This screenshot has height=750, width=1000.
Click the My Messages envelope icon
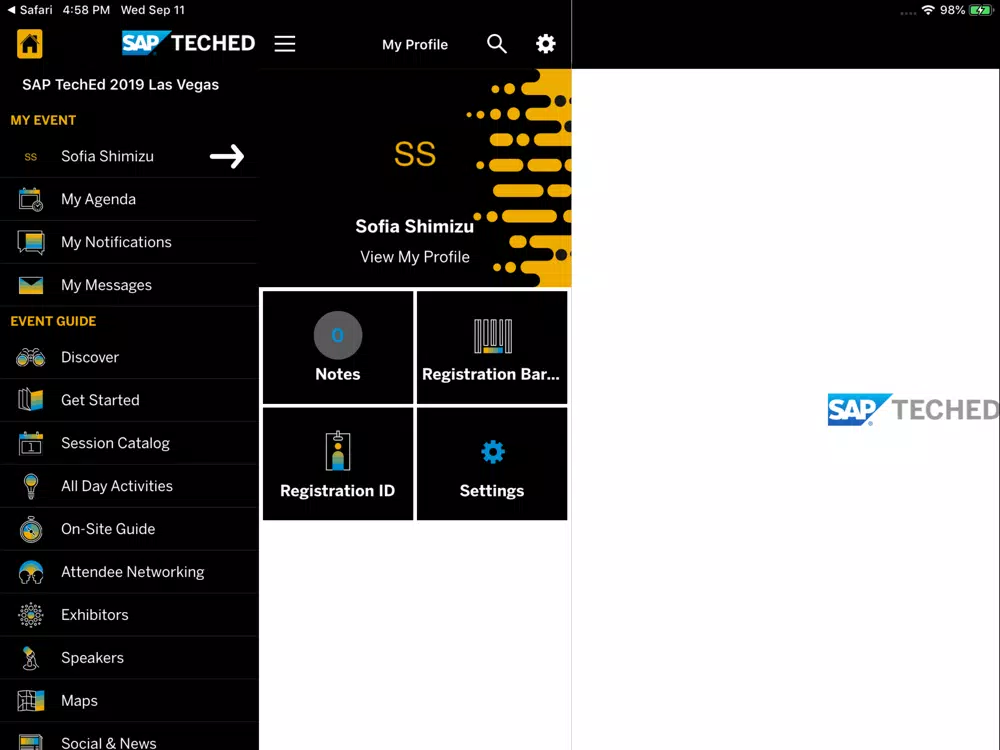(x=31, y=285)
